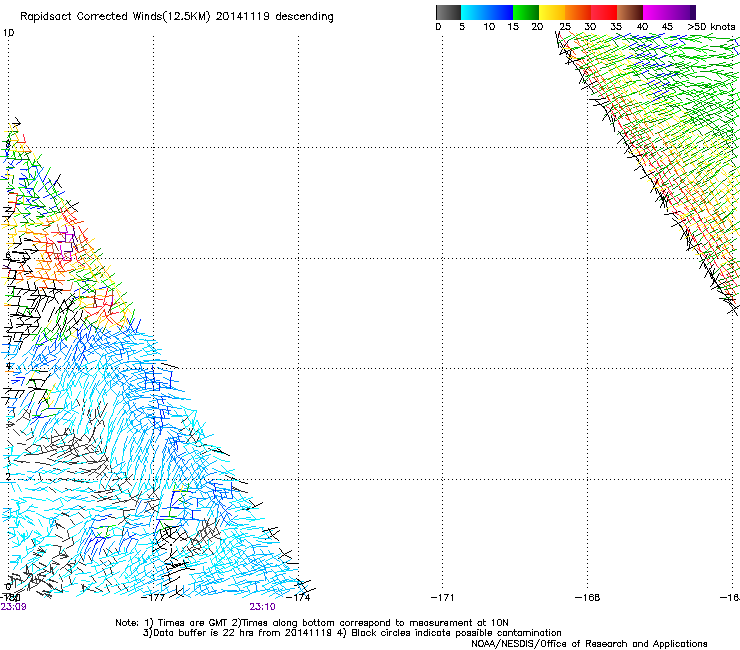
Task: Click the 'NOAA/NESDIS/Office of Research and Applications' credit
Action: [589, 644]
